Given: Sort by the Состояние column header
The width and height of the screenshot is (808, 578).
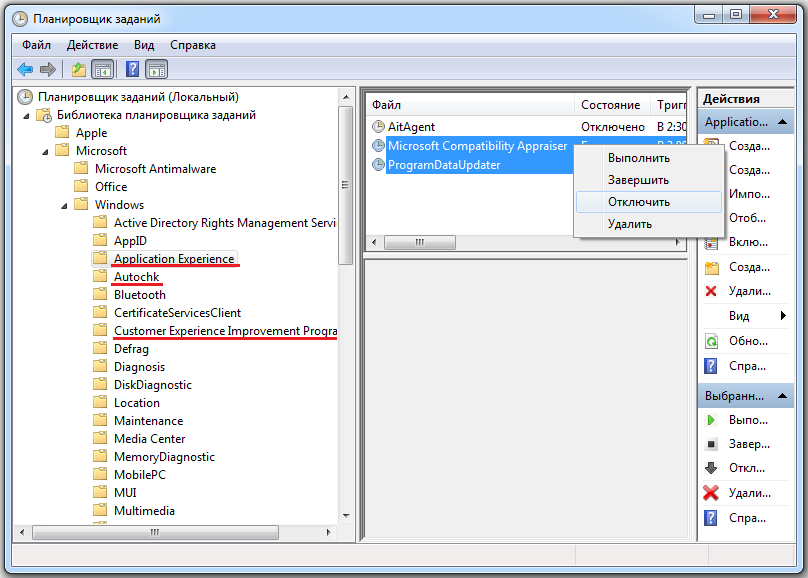Looking at the screenshot, I should point(612,105).
